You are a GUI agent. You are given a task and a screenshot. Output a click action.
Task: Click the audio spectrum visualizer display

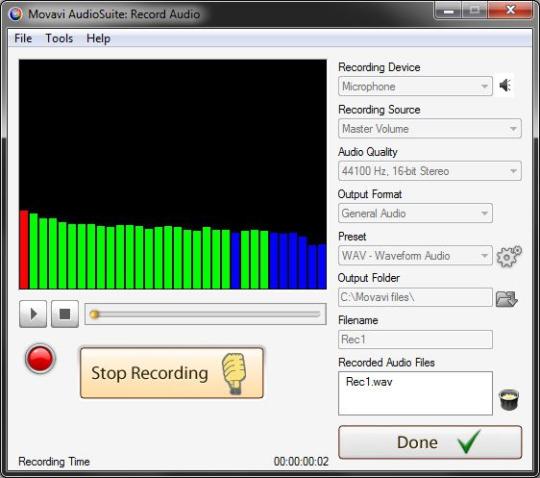point(173,174)
